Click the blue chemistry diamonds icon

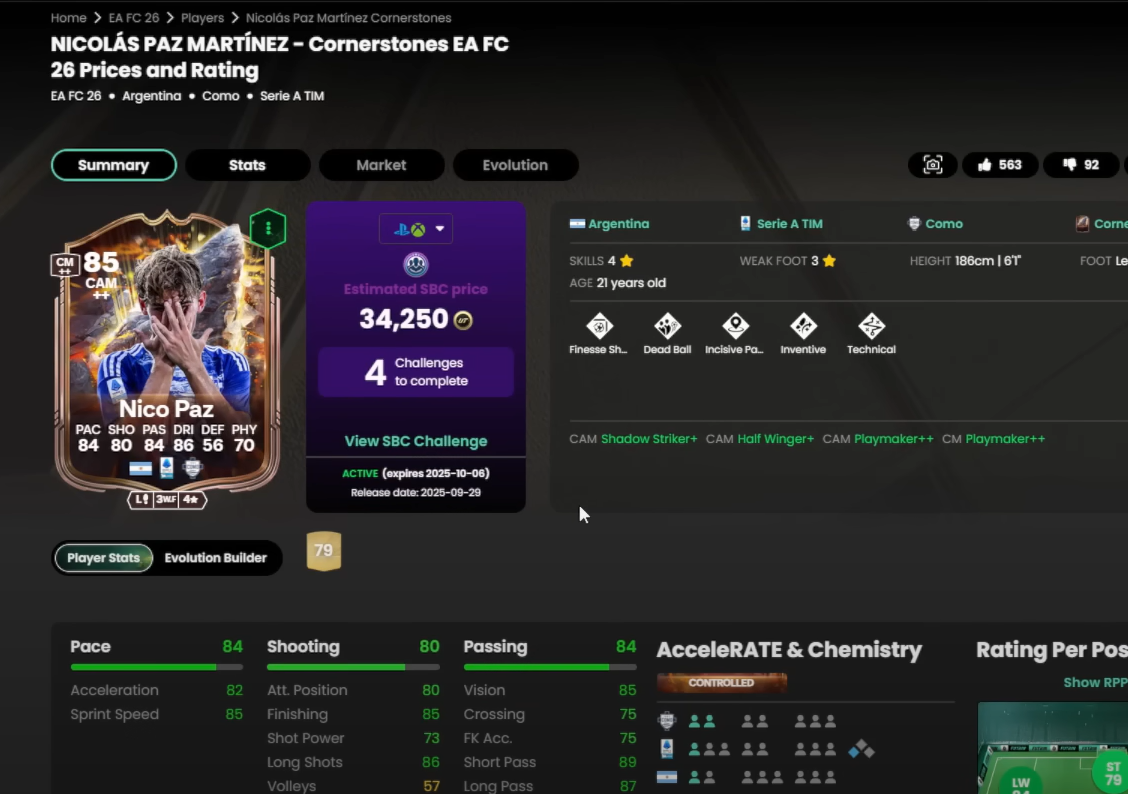[x=861, y=749]
